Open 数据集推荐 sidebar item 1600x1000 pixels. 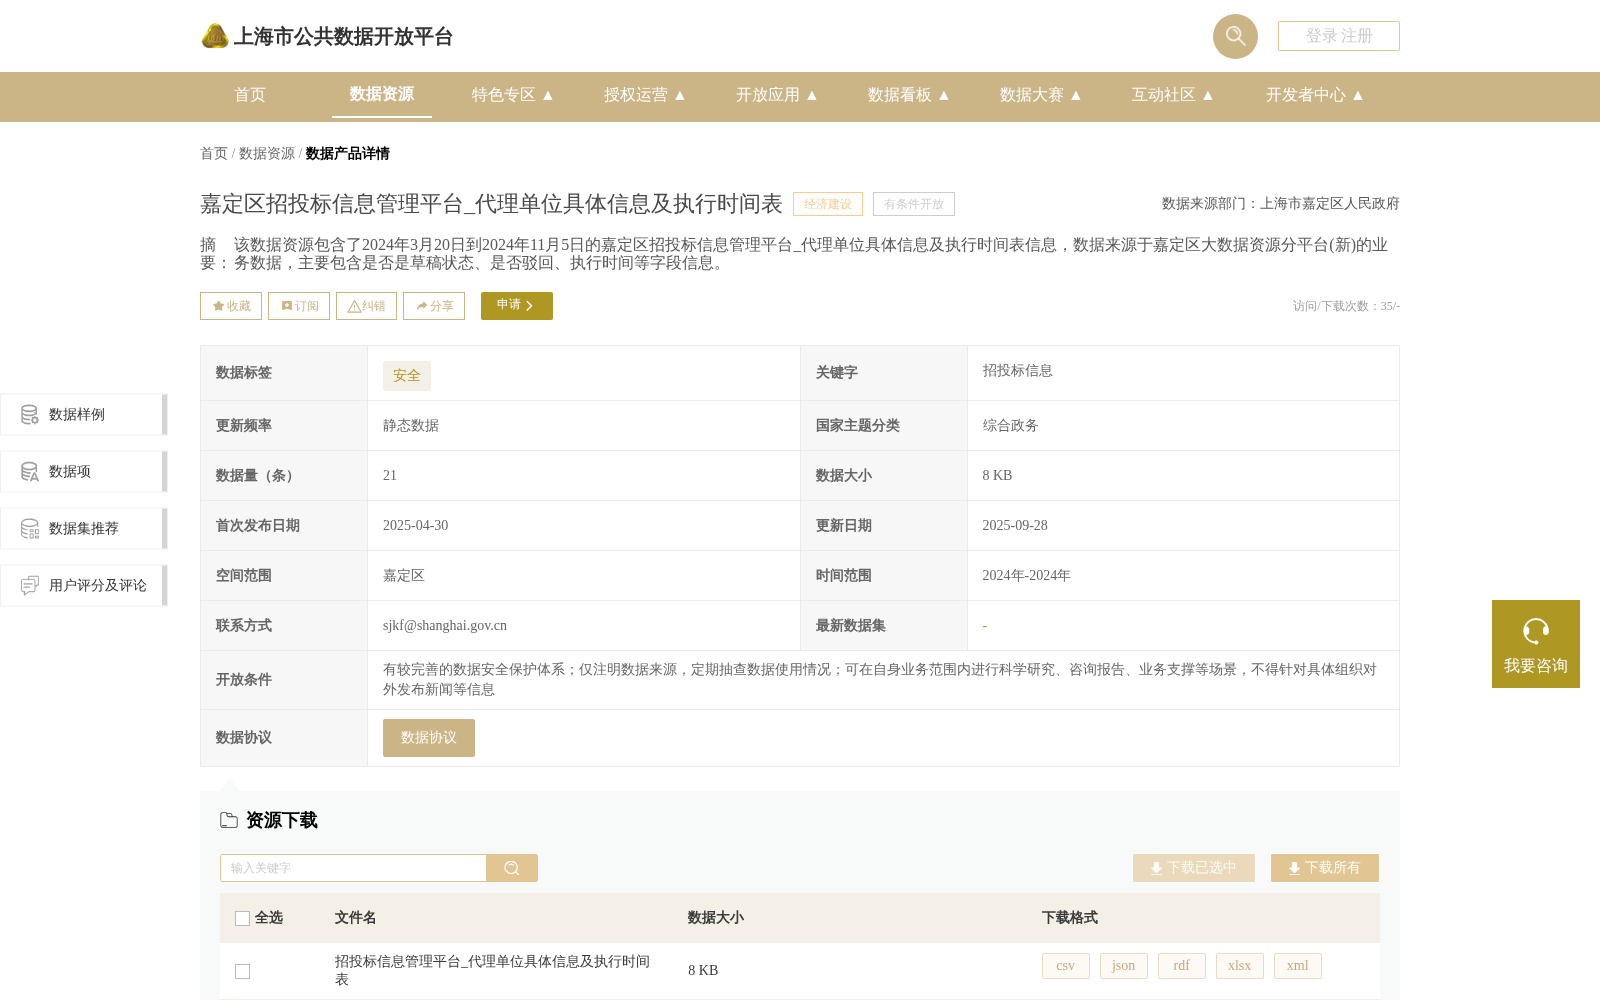(83, 528)
